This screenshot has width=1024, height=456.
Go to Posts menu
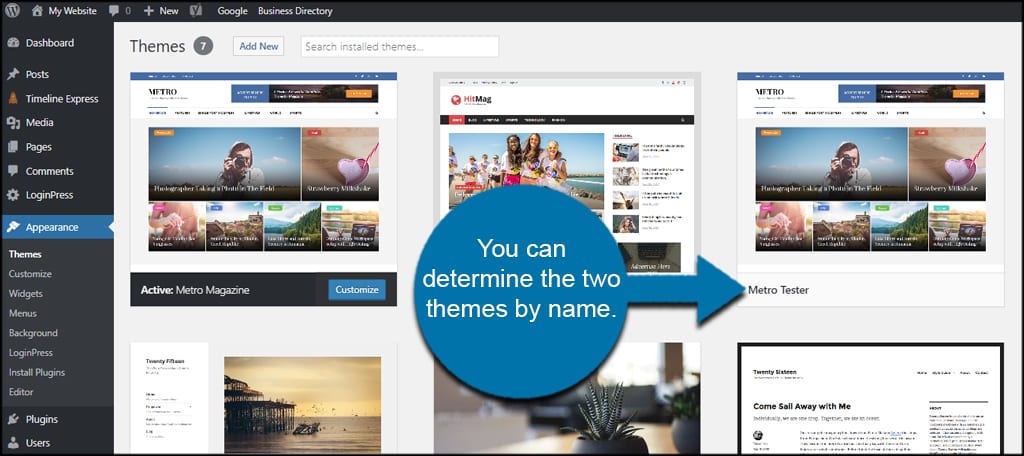tap(37, 74)
